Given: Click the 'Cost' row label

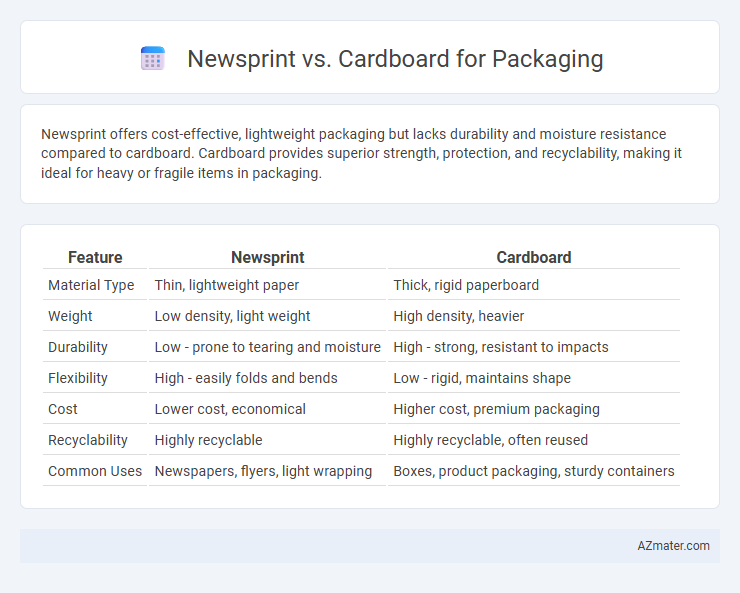Looking at the screenshot, I should (63, 409).
